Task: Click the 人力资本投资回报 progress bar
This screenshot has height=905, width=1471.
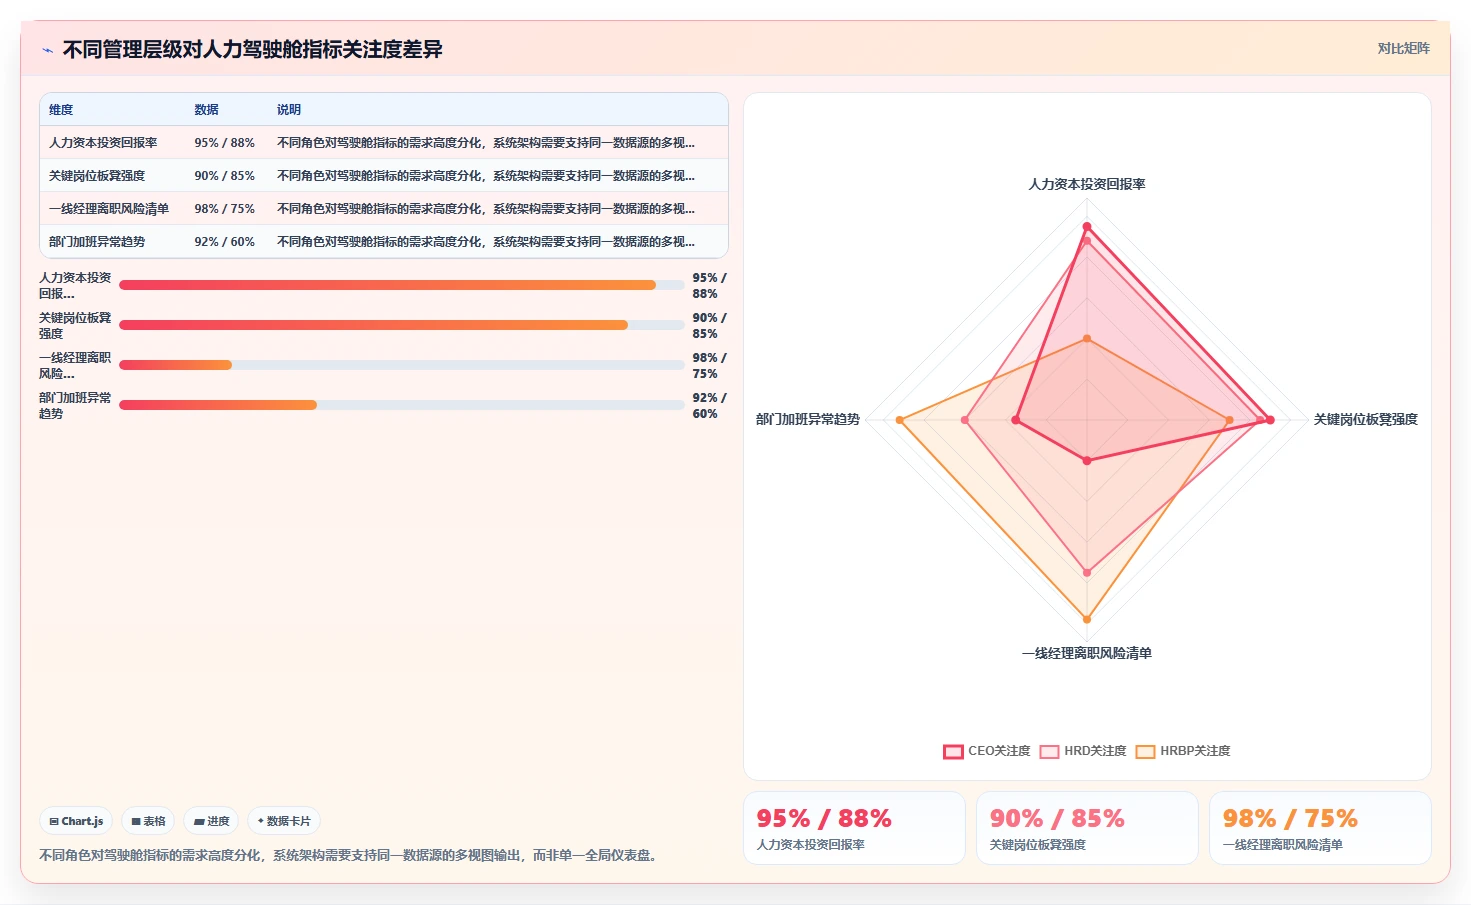Action: [401, 285]
